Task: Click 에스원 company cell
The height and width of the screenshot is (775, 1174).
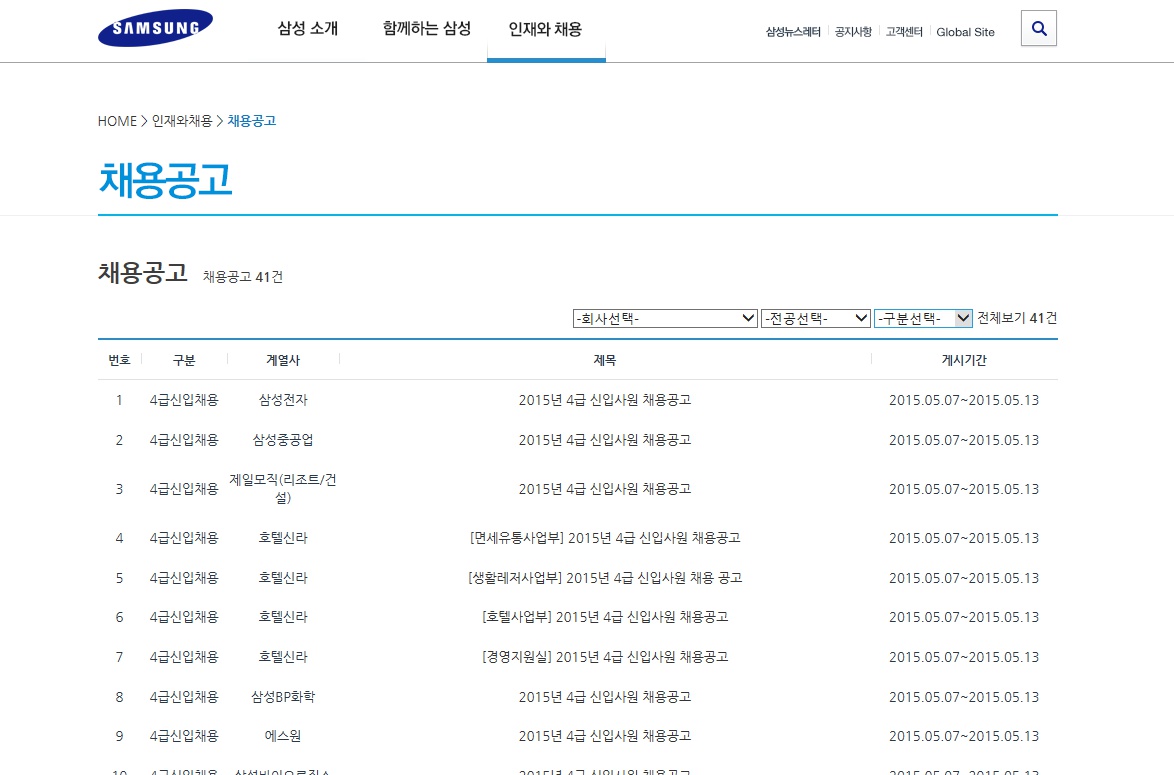Action: [282, 736]
